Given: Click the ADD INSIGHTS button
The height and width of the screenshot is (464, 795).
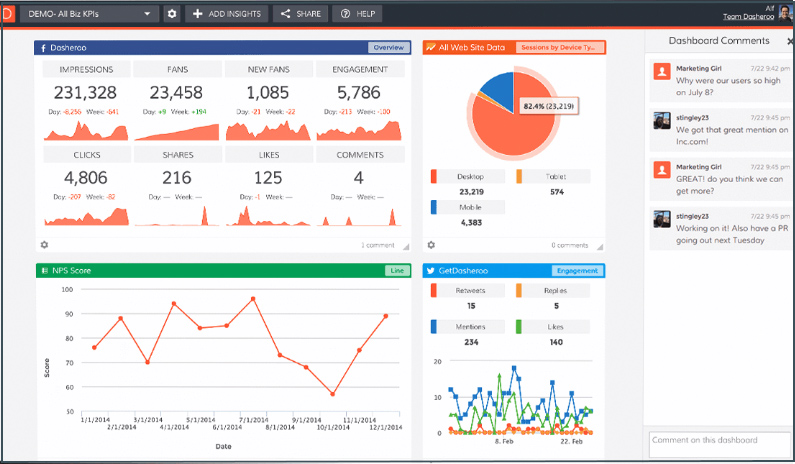Looking at the screenshot, I should click(226, 14).
